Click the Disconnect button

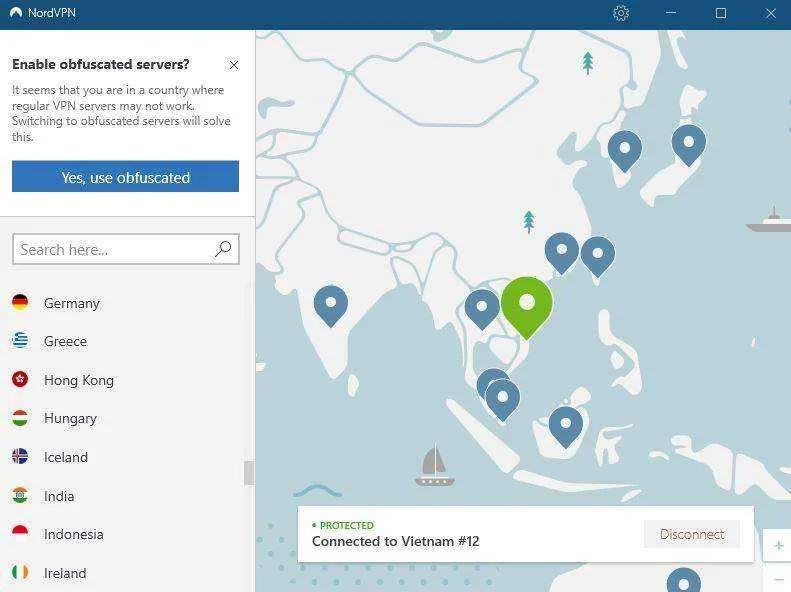click(692, 534)
